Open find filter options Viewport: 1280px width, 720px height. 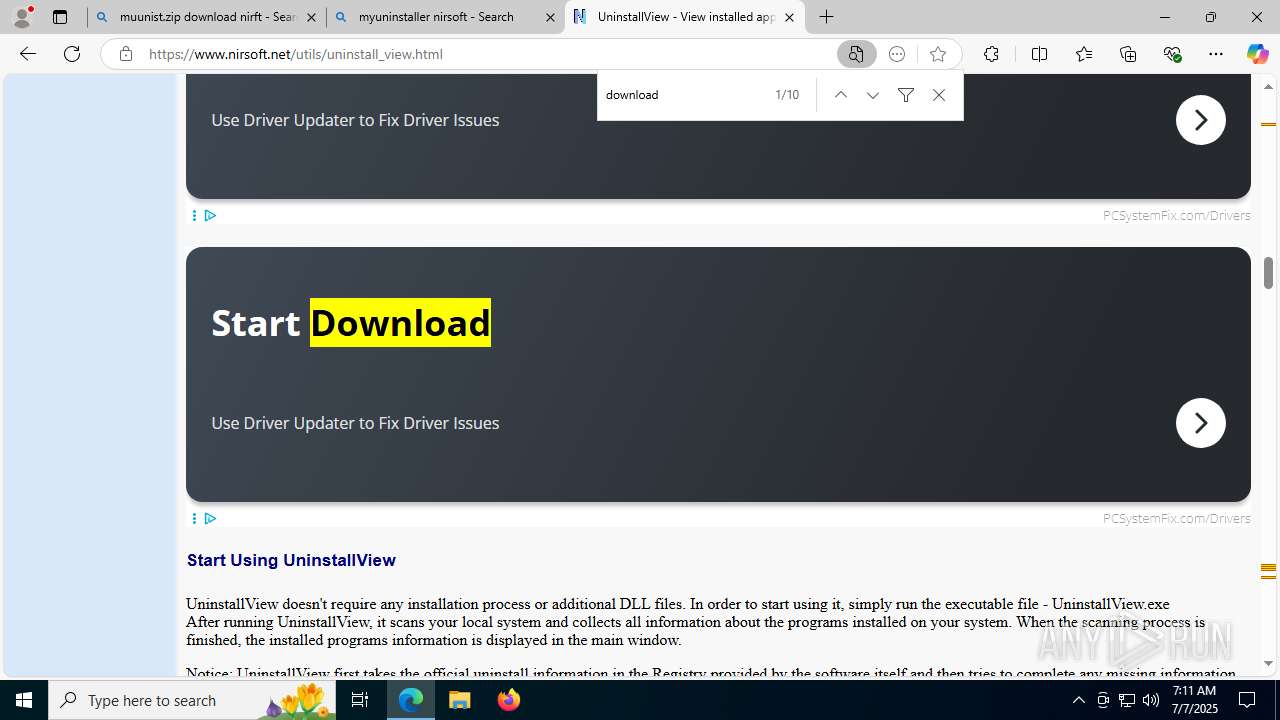[906, 95]
